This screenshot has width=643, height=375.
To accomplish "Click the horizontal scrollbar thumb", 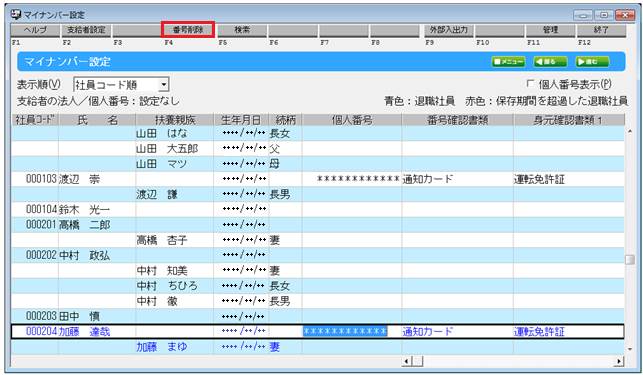I will pyautogui.click(x=417, y=361).
